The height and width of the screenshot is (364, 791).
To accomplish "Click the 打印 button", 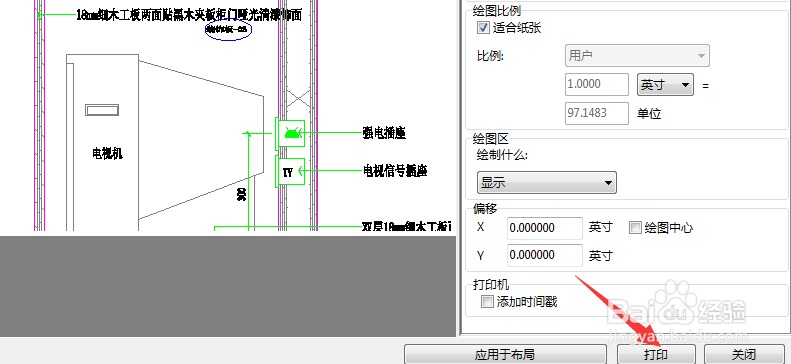I will click(656, 354).
